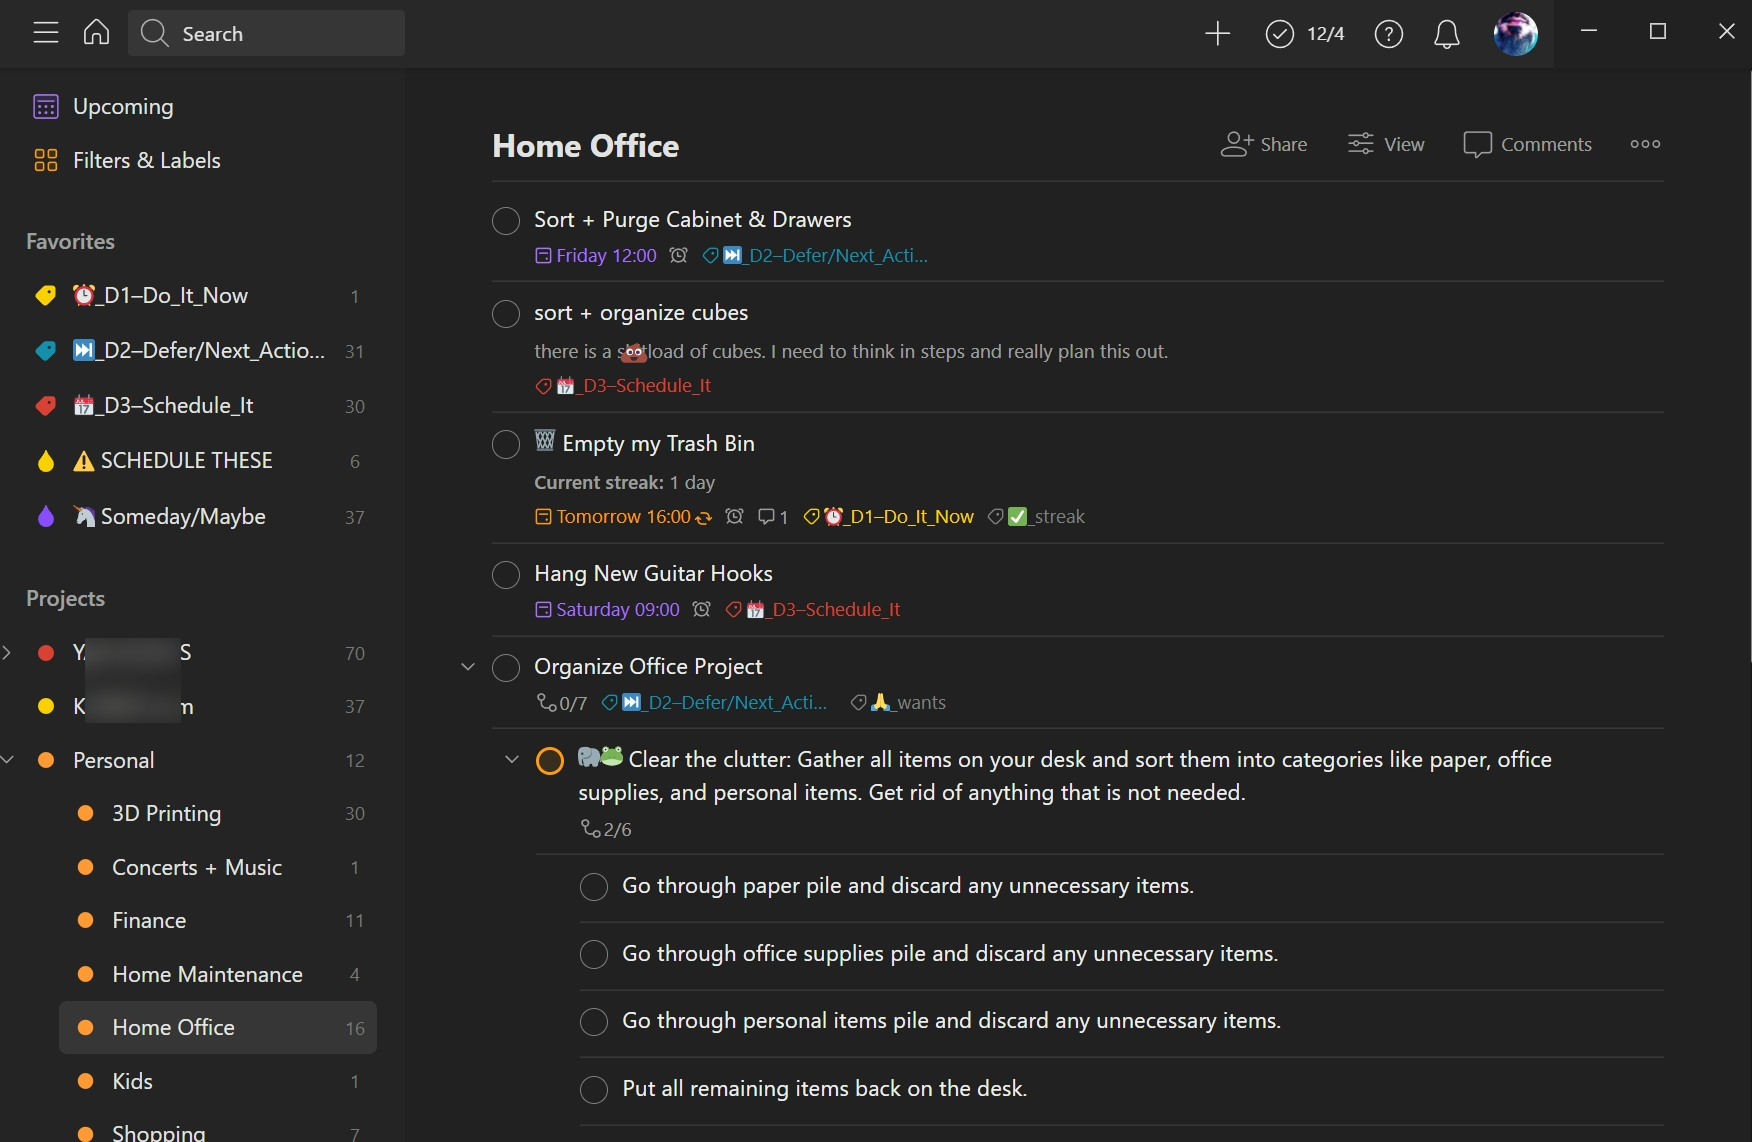Click the yellow dot of second blurred project

46,706
